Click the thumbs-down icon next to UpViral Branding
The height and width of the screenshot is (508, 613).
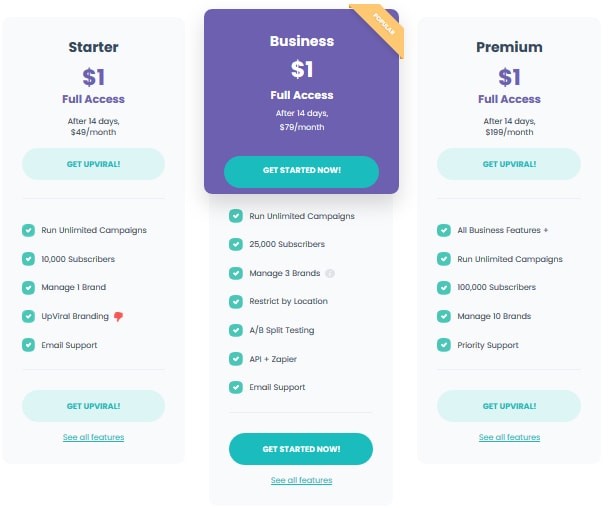118,316
